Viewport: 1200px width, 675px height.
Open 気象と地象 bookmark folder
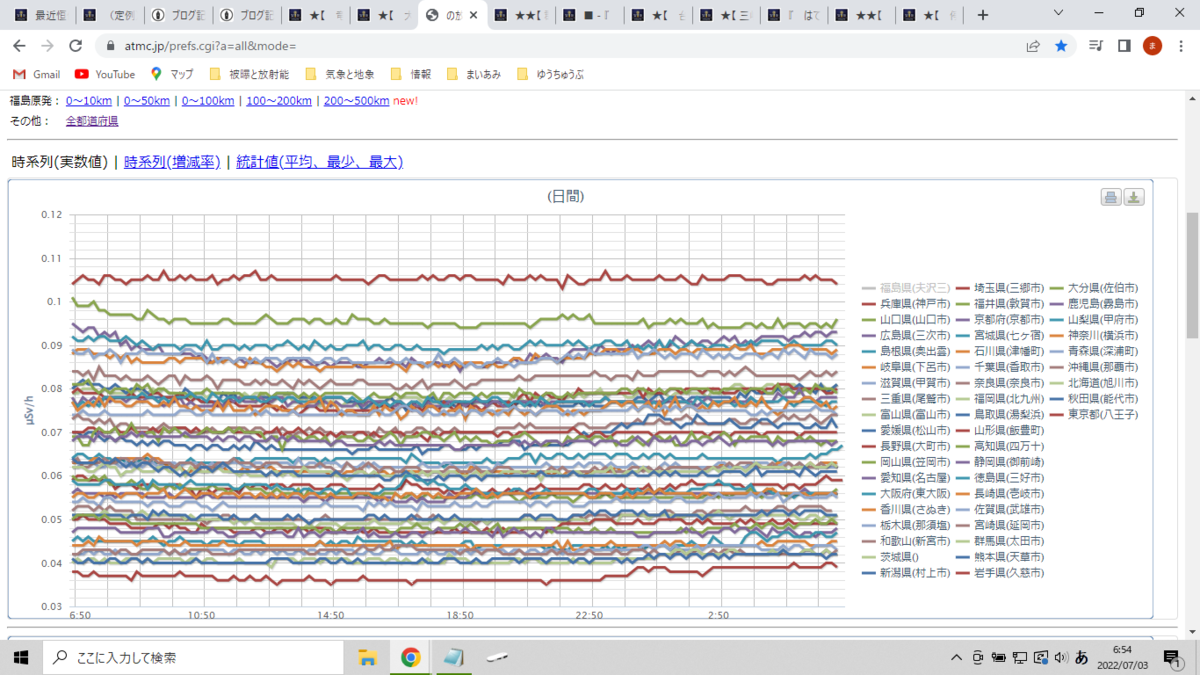click(340, 74)
